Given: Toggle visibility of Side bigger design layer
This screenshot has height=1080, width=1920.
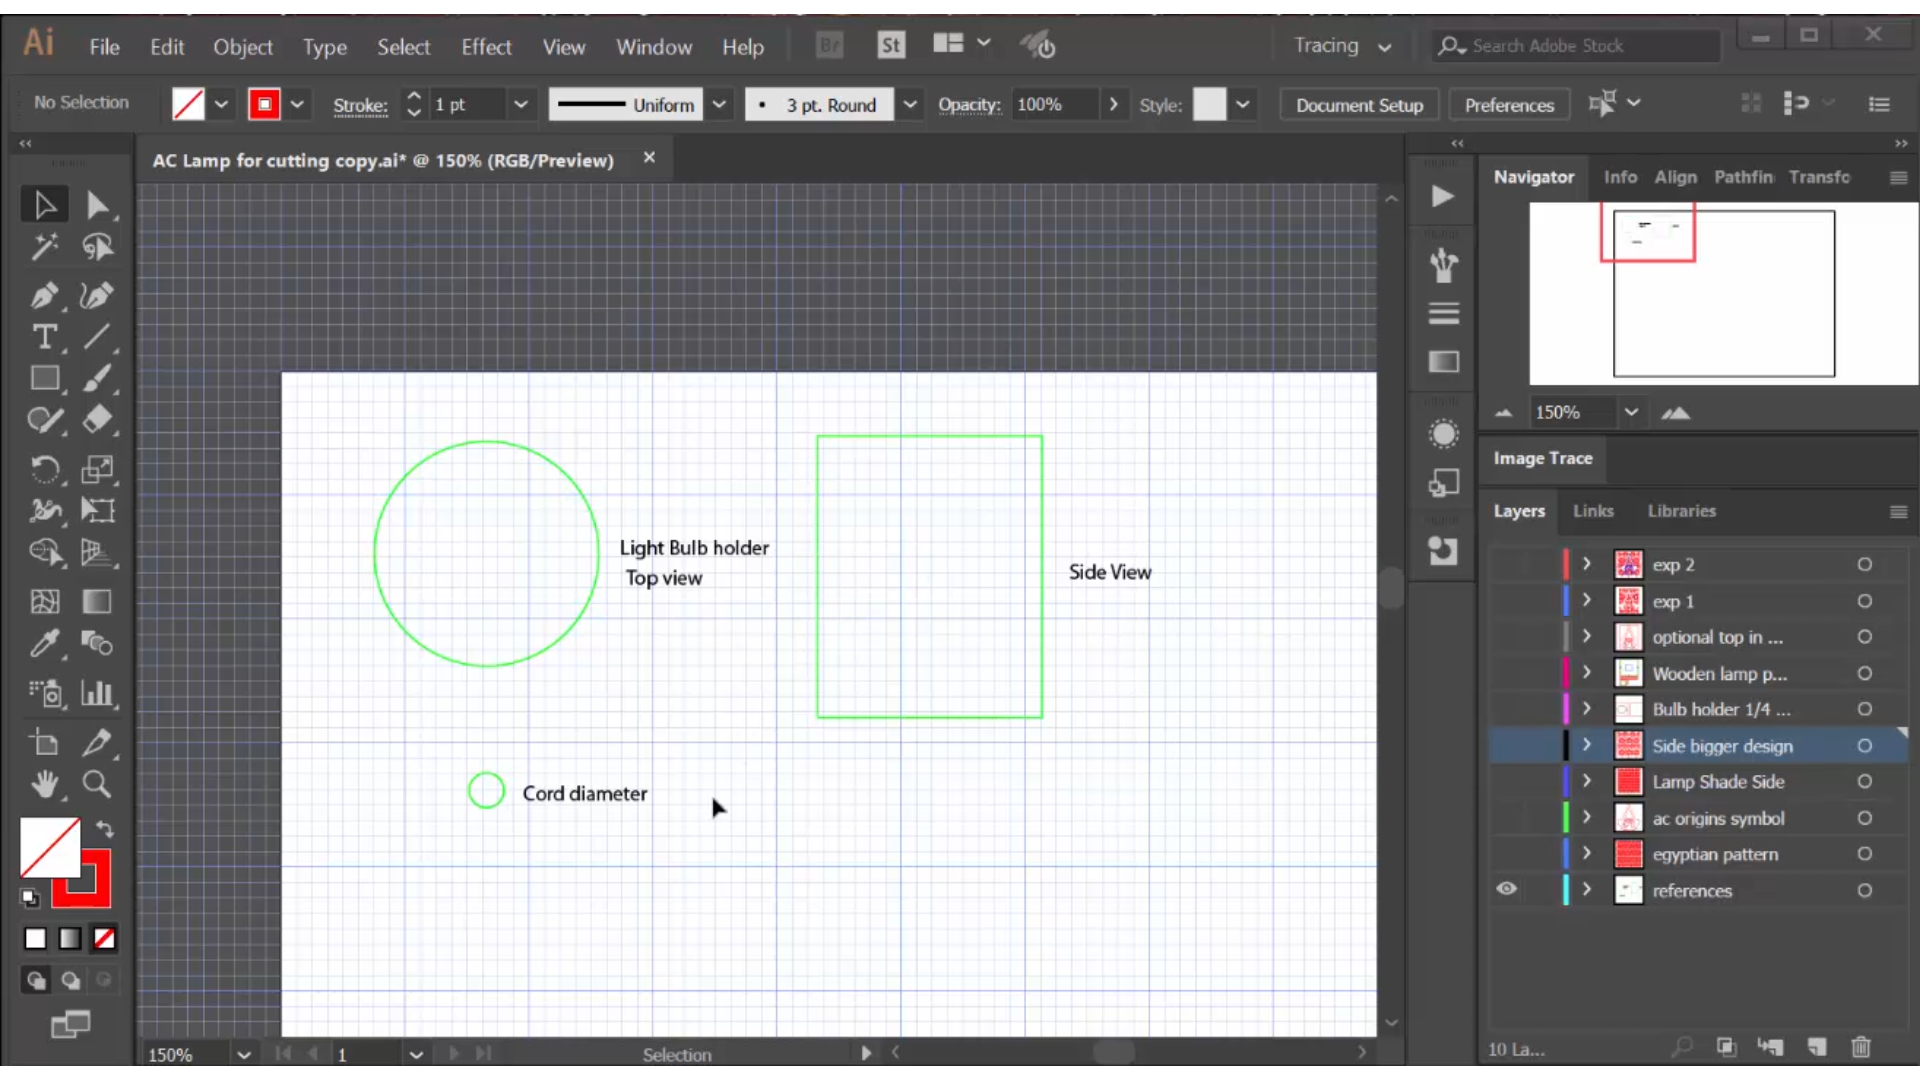Looking at the screenshot, I should (1506, 745).
